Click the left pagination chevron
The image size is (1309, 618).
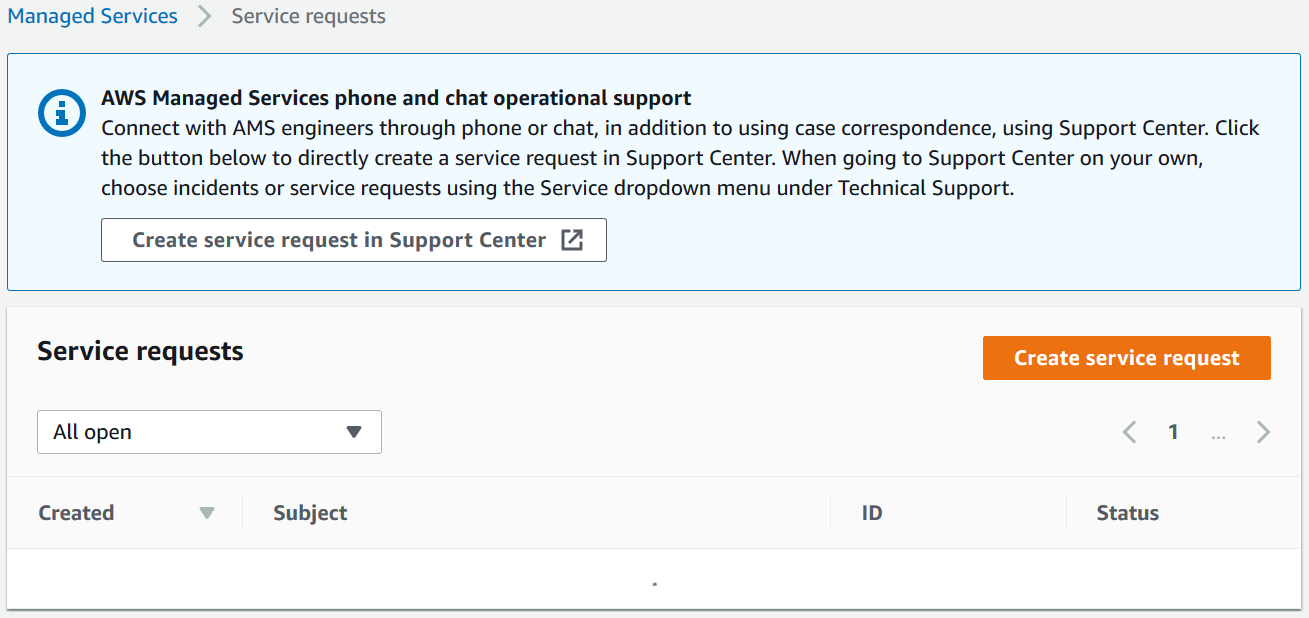pyautogui.click(x=1129, y=431)
